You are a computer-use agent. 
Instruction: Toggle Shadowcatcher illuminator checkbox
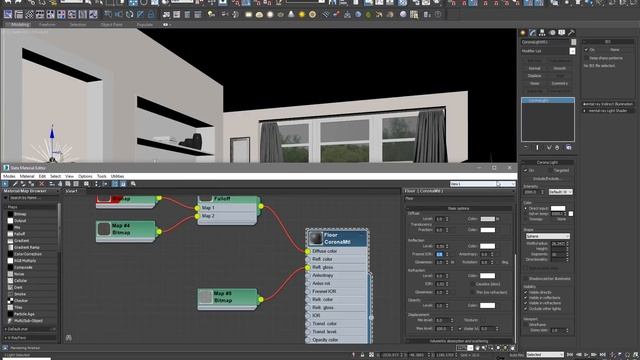526,278
